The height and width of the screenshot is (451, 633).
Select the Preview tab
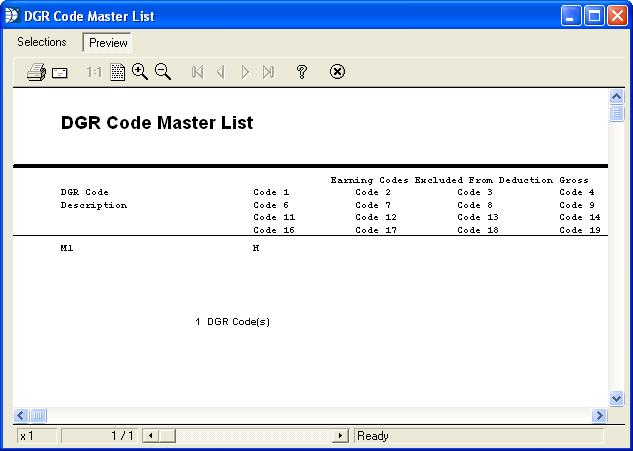coord(107,43)
